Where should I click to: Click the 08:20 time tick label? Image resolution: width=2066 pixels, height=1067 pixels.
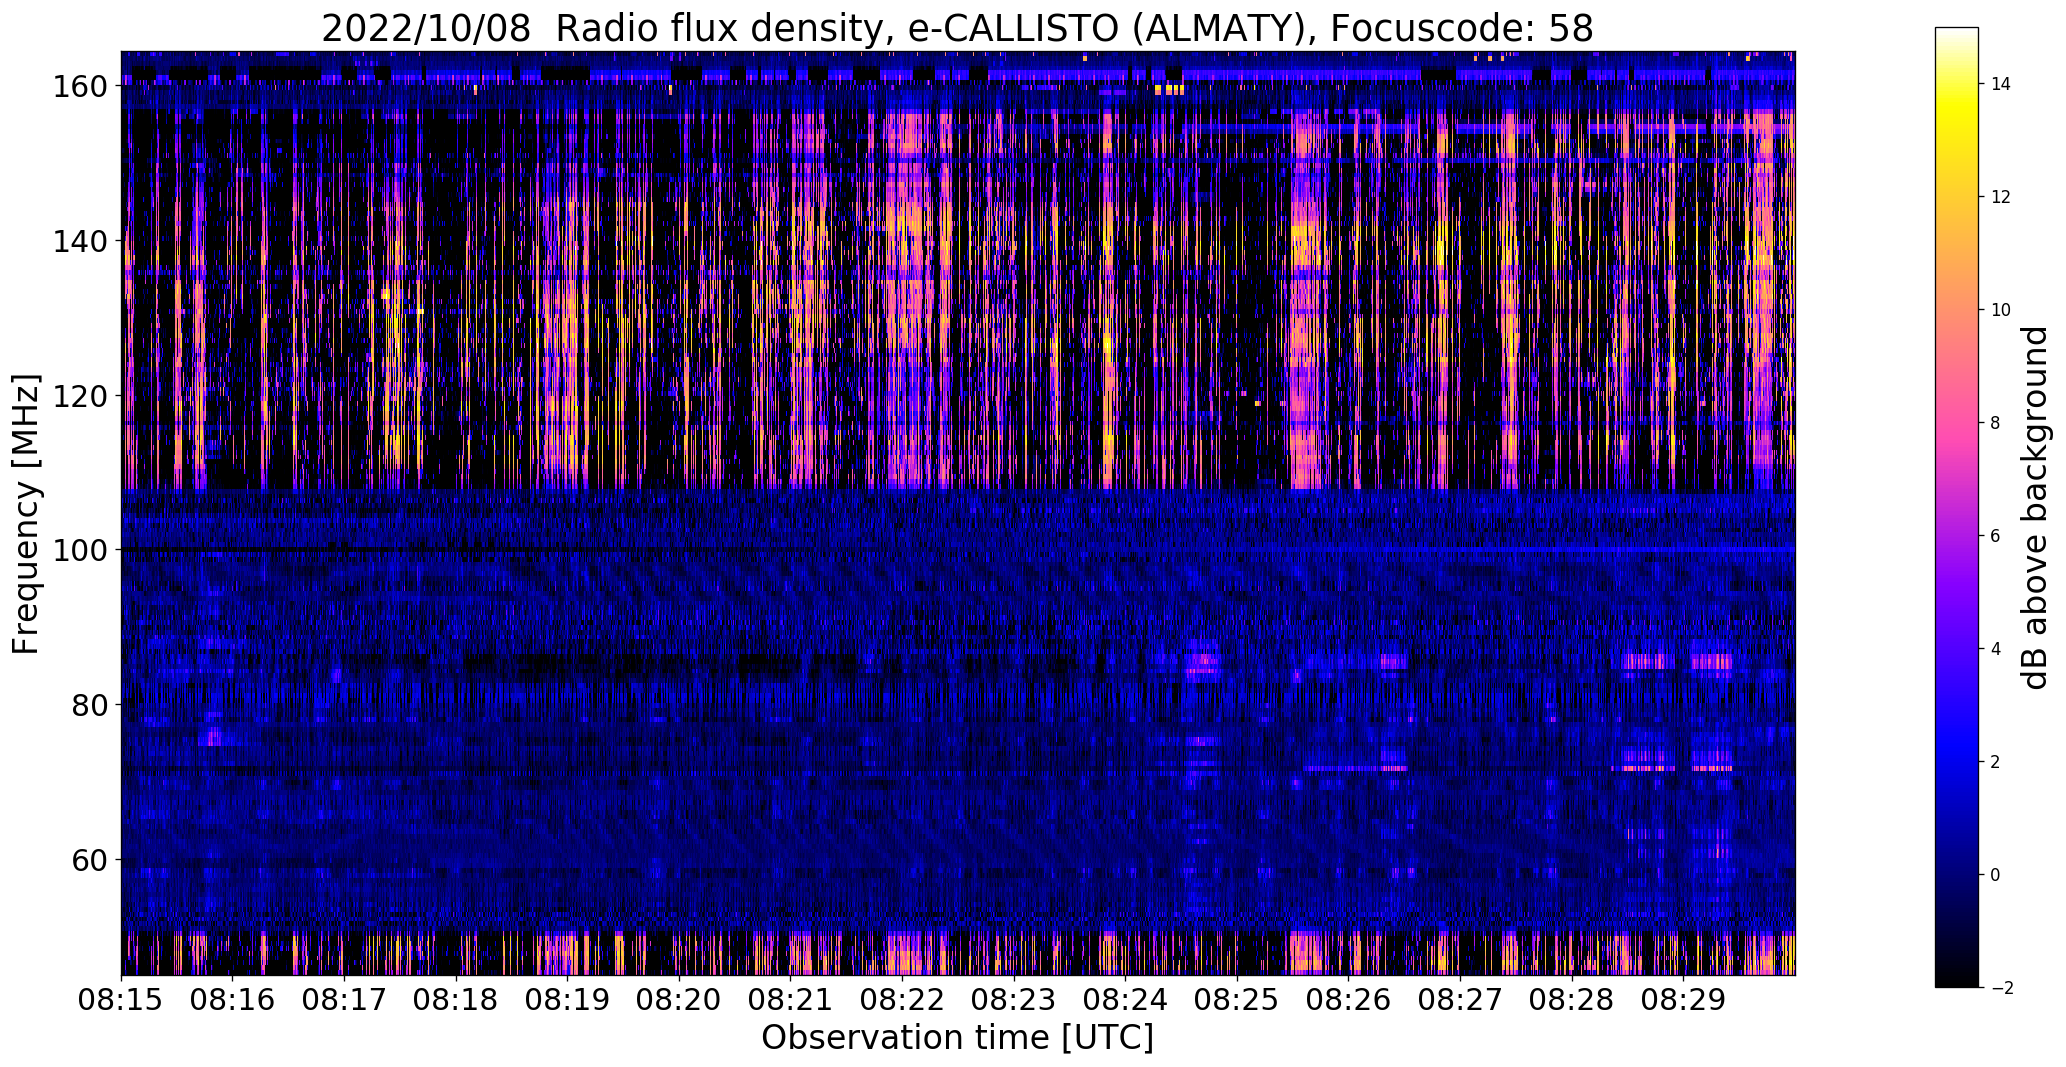point(679,1000)
